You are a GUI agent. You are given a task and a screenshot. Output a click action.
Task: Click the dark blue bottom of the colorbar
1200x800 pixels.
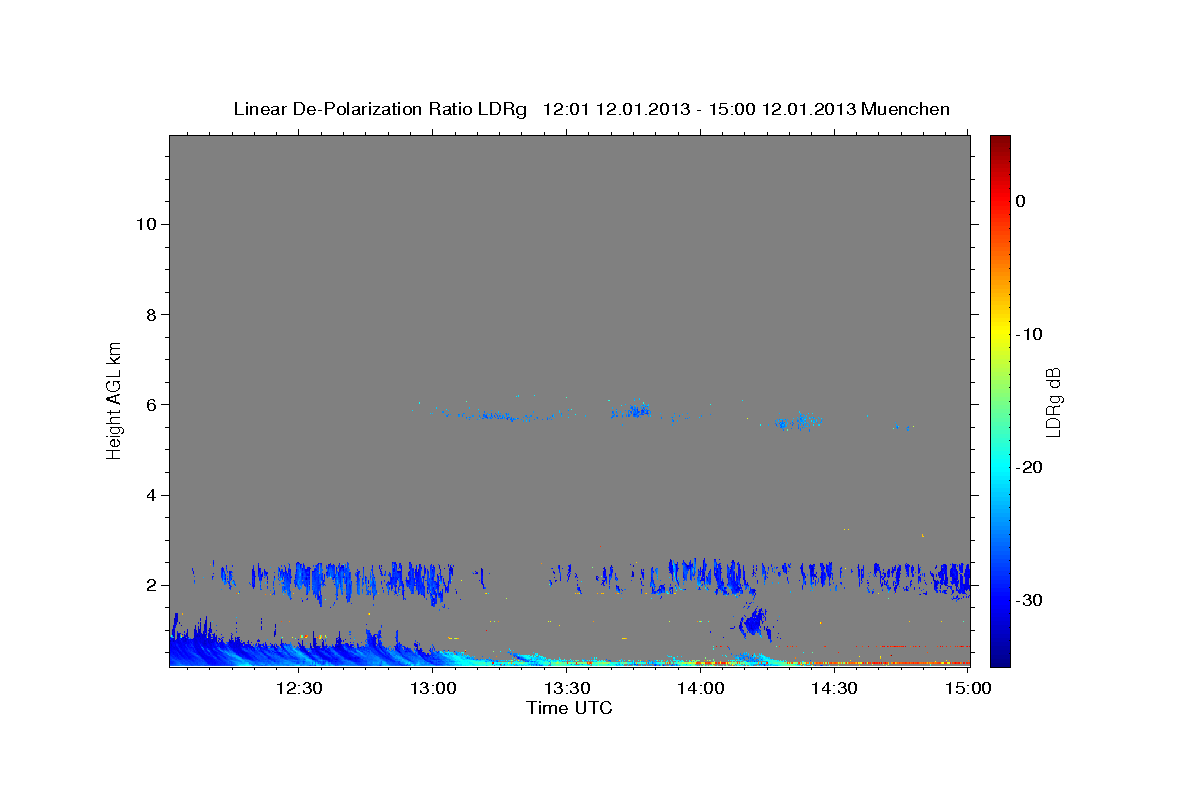coord(1000,656)
